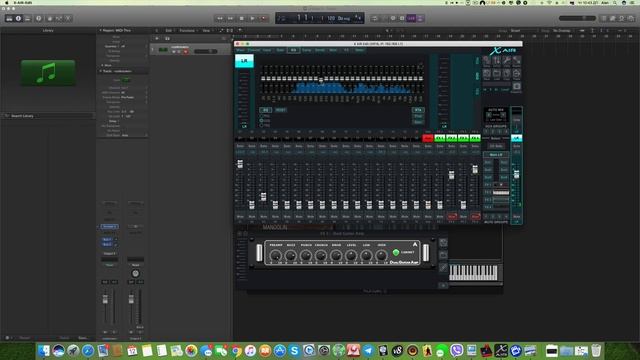Viewport: 640px width, 360px height.
Task: Switch to the Sends tab in X Air
Action: pos(320,50)
